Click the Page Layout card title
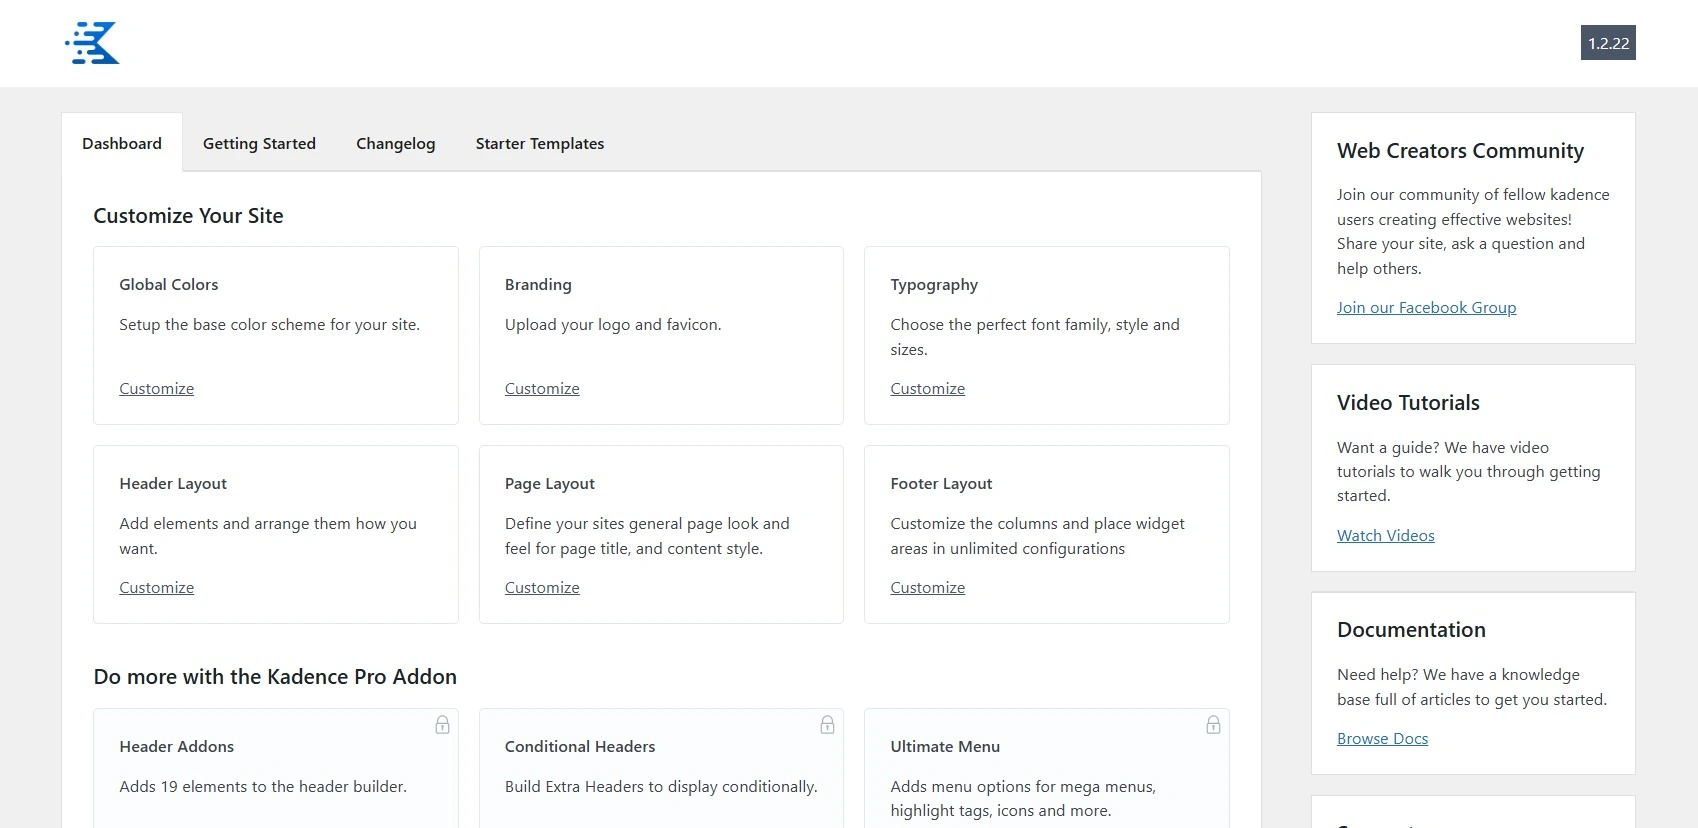Image resolution: width=1698 pixels, height=828 pixels. [x=550, y=484]
